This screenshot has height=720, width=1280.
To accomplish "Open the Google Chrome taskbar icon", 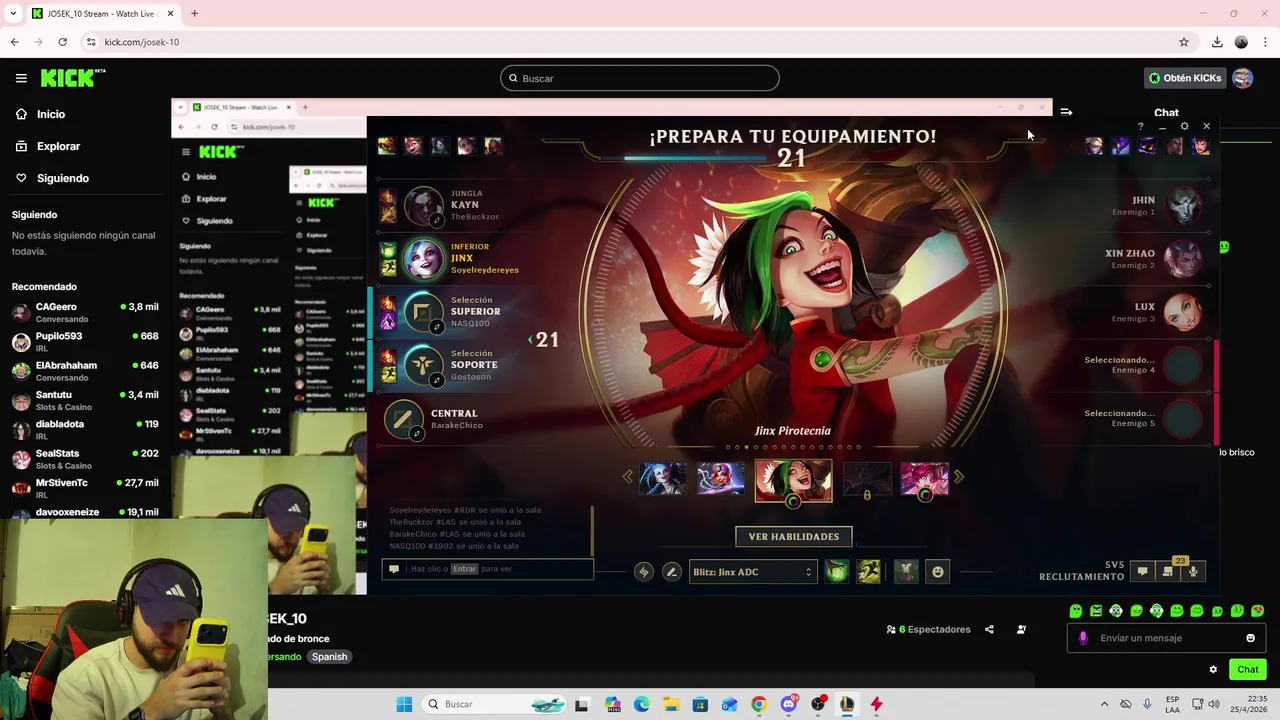I will pyautogui.click(x=759, y=704).
